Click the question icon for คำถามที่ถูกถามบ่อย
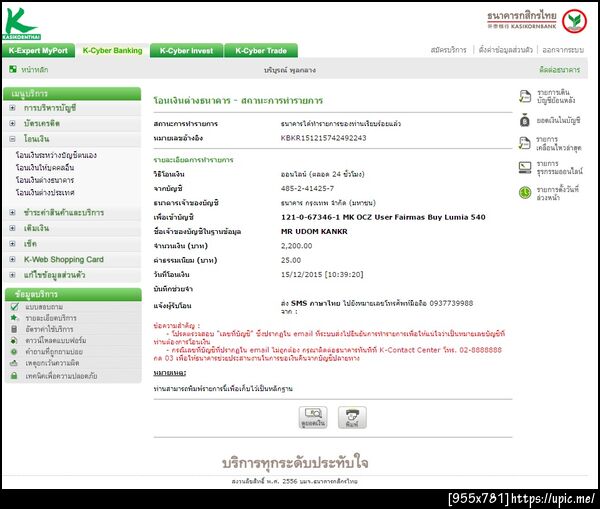600x509 pixels. (14, 351)
